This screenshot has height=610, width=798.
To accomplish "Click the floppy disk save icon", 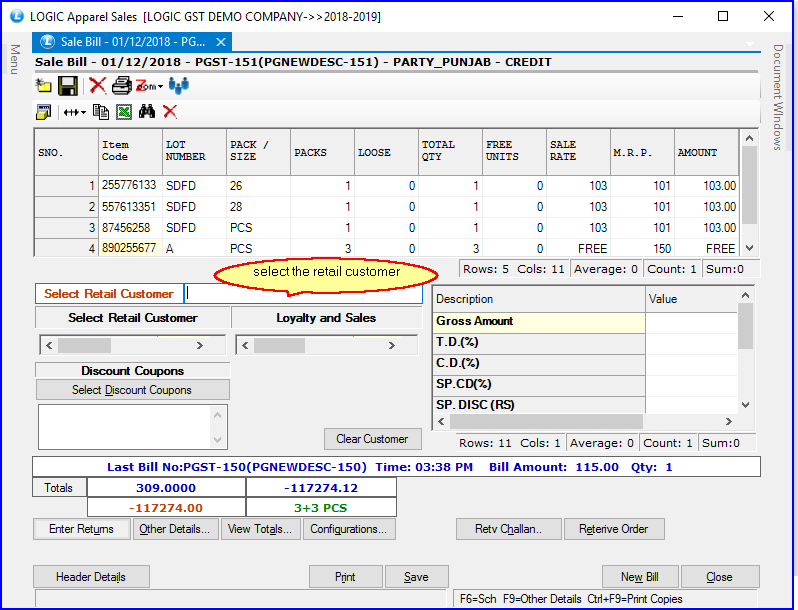I will pyautogui.click(x=68, y=86).
